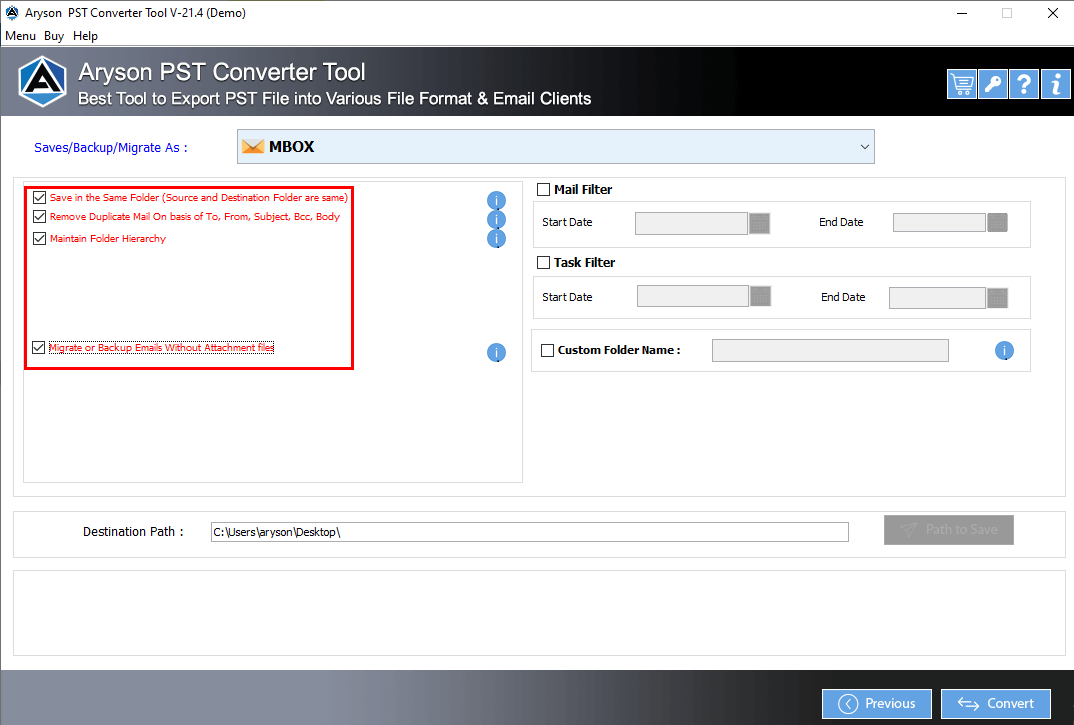The width and height of the screenshot is (1074, 725).
Task: Show info for Save in the Same Folder
Action: click(x=496, y=200)
